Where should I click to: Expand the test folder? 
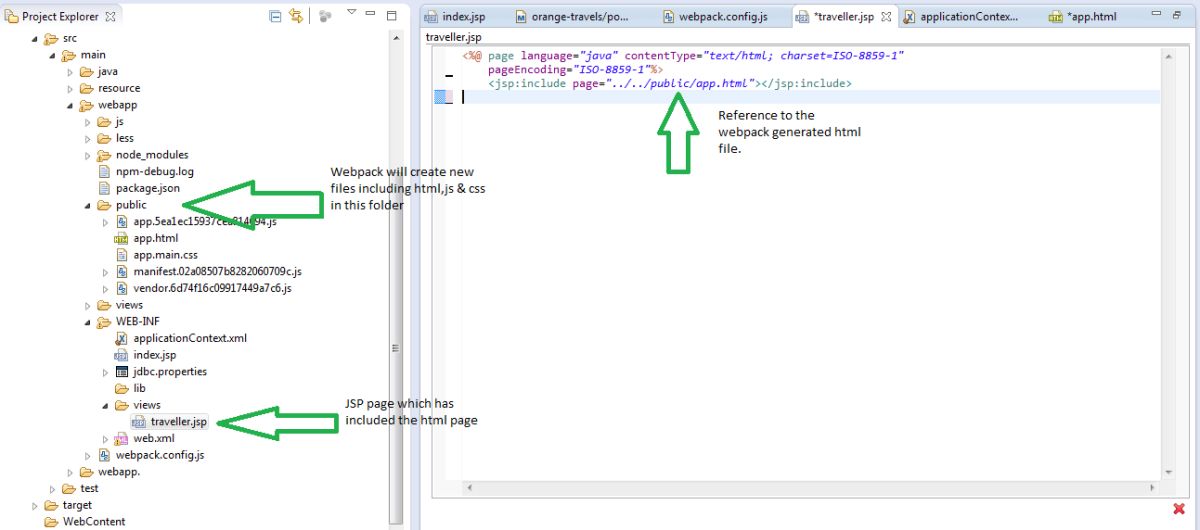(52, 488)
